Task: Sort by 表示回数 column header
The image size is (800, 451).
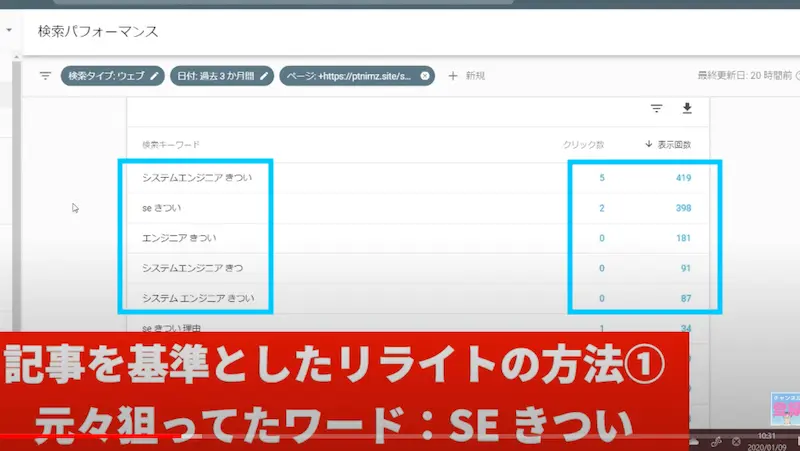Action: 668,145
